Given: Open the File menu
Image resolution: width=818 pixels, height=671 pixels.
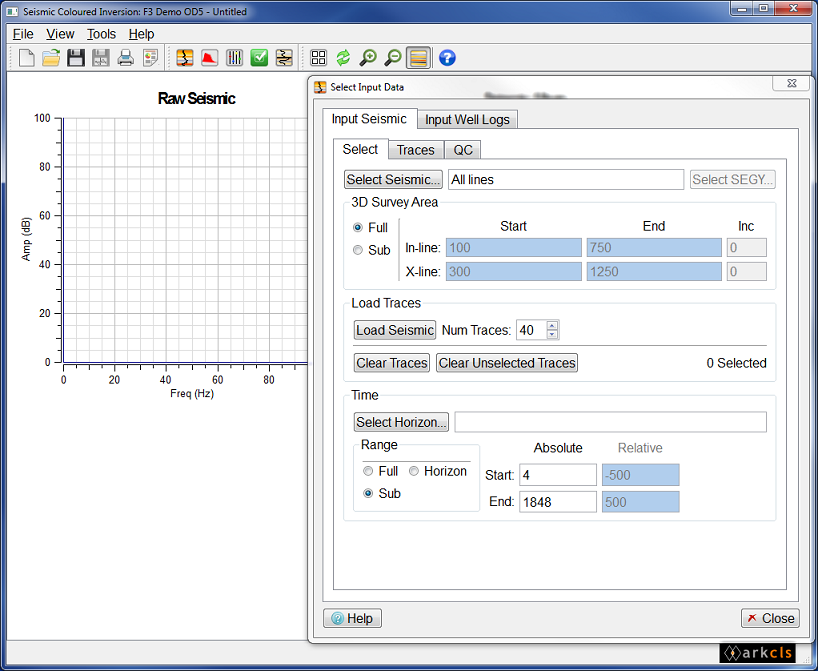Looking at the screenshot, I should click(x=23, y=34).
